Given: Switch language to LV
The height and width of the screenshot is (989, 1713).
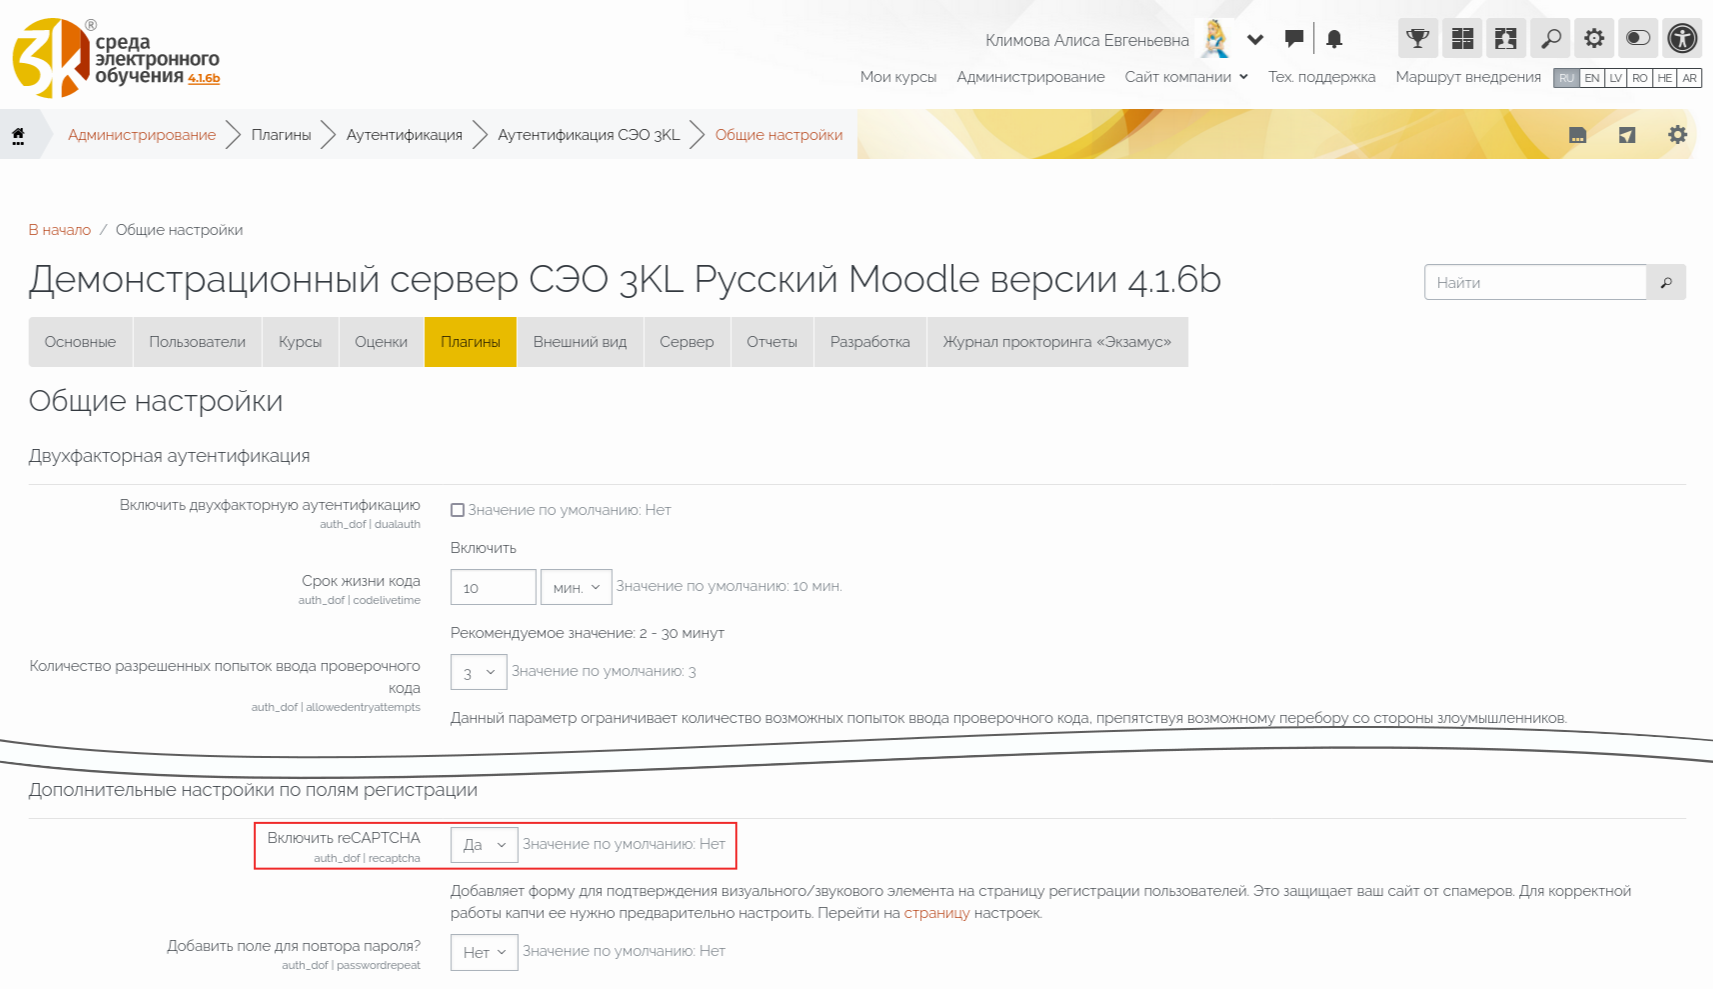Looking at the screenshot, I should (1615, 78).
